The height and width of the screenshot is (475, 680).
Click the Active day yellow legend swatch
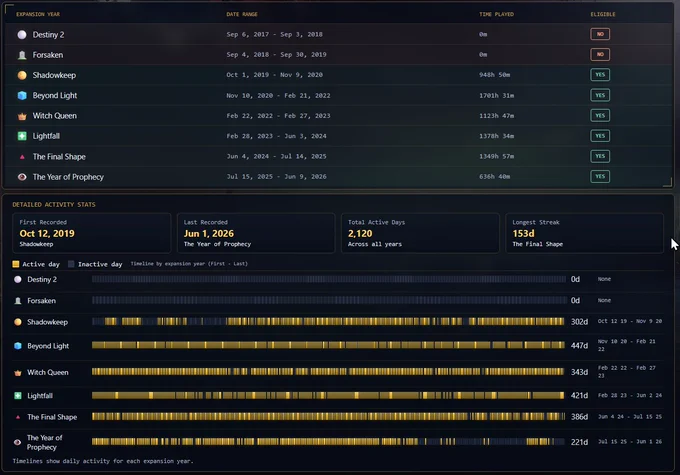[x=16, y=264]
